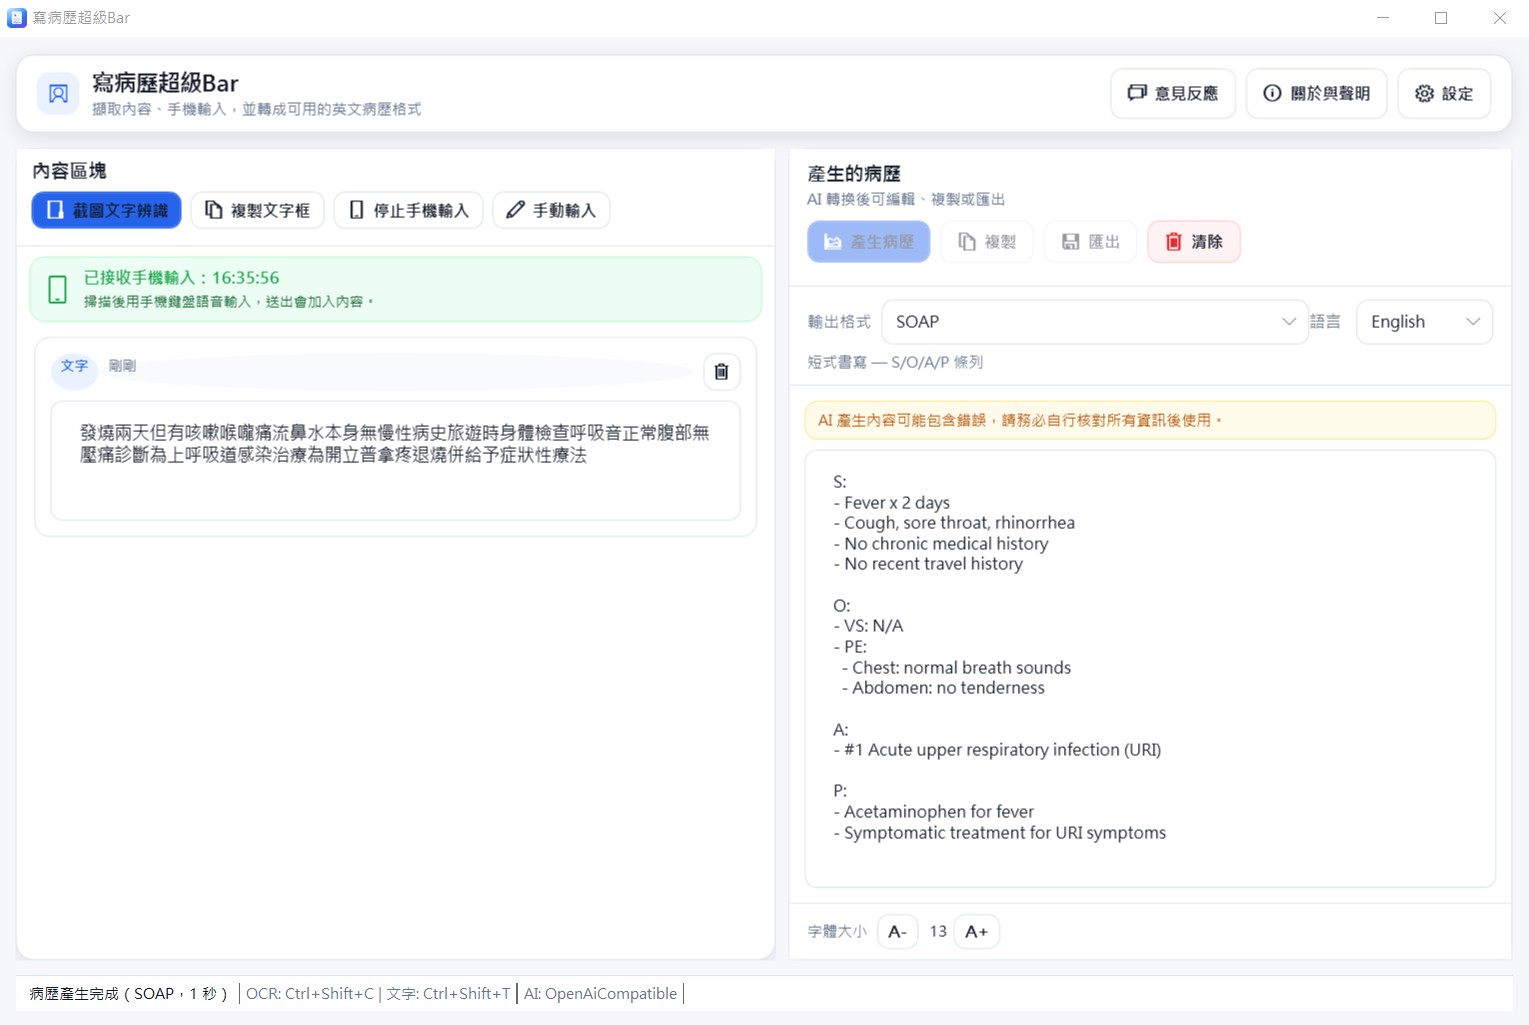Click 'Abdomen: no tenderness' line
The image size is (1529, 1025).
tap(943, 688)
